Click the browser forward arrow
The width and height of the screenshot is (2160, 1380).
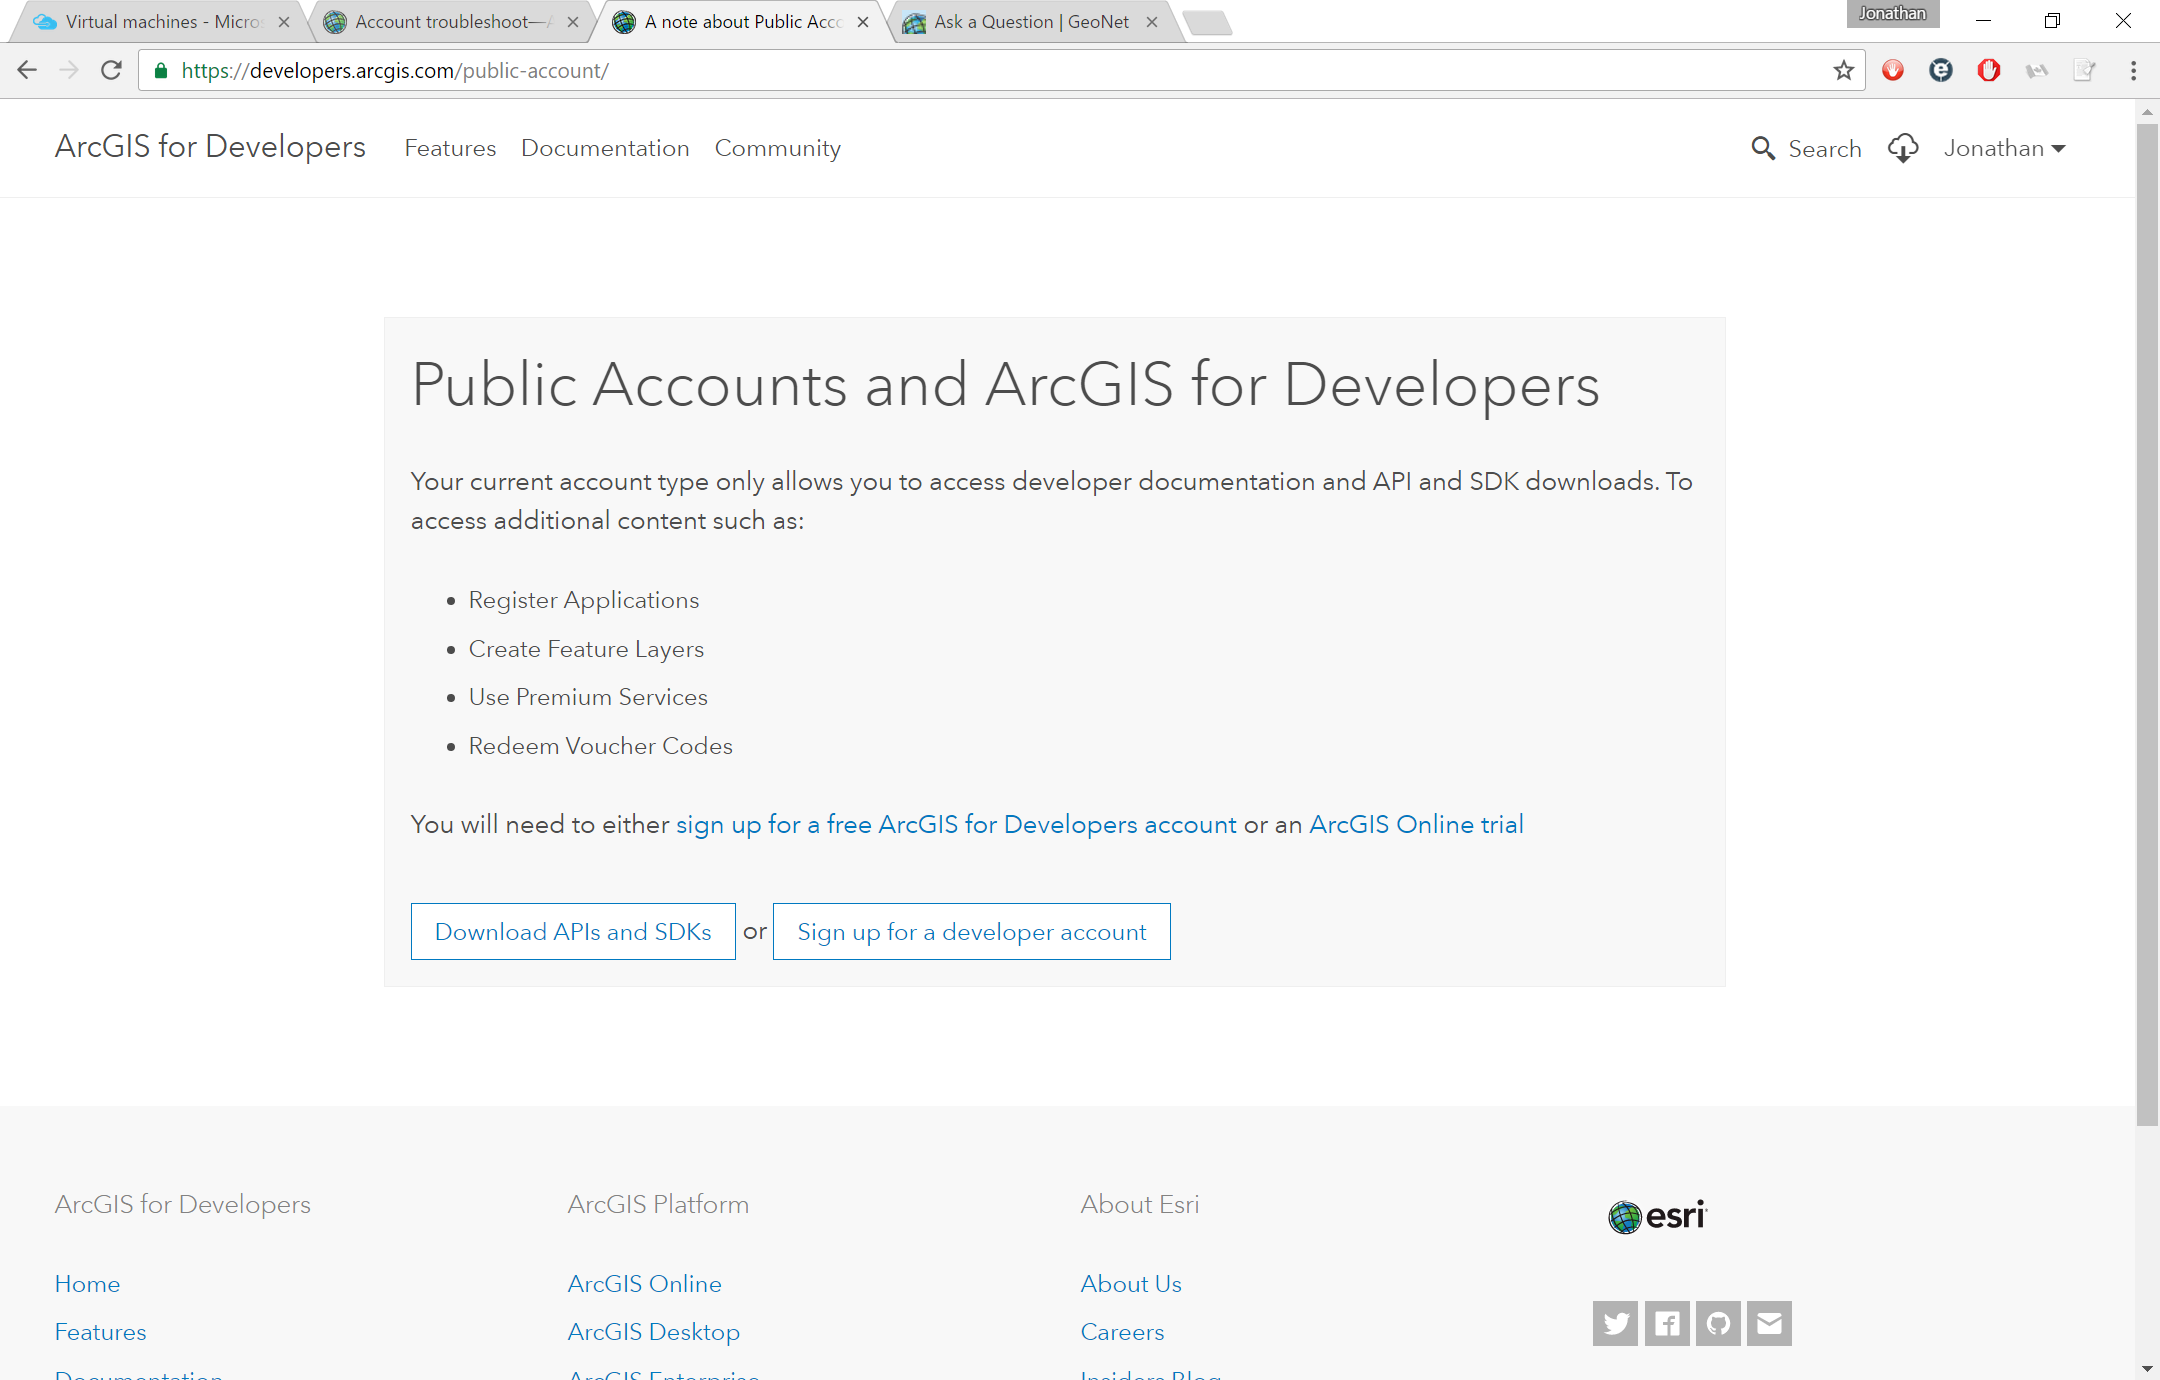pos(69,70)
